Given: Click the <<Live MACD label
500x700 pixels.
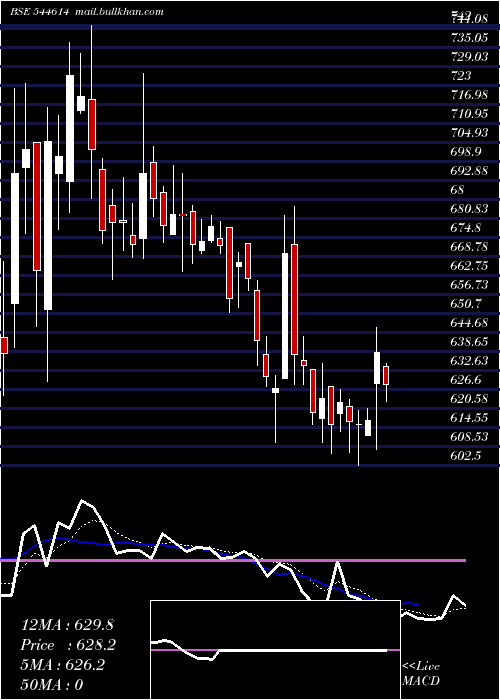Looking at the screenshot, I should (x=421, y=673).
